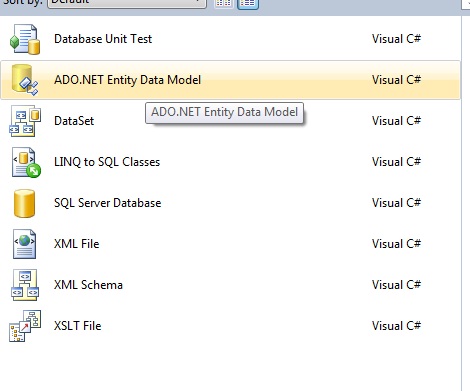Click Visual C# beside XSLT File
470x391 pixels.
396,326
